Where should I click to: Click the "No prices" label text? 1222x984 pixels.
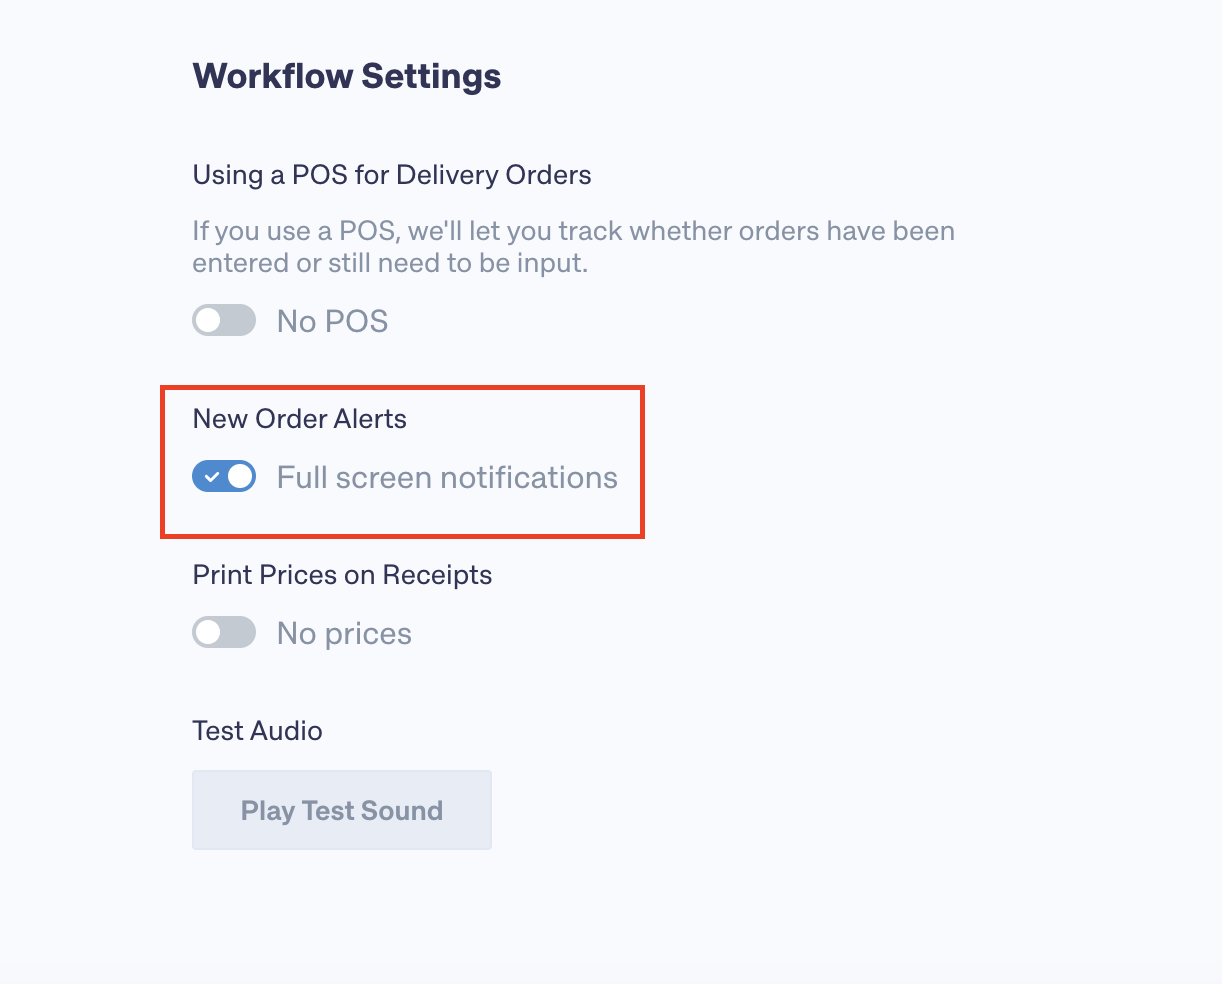(x=344, y=634)
